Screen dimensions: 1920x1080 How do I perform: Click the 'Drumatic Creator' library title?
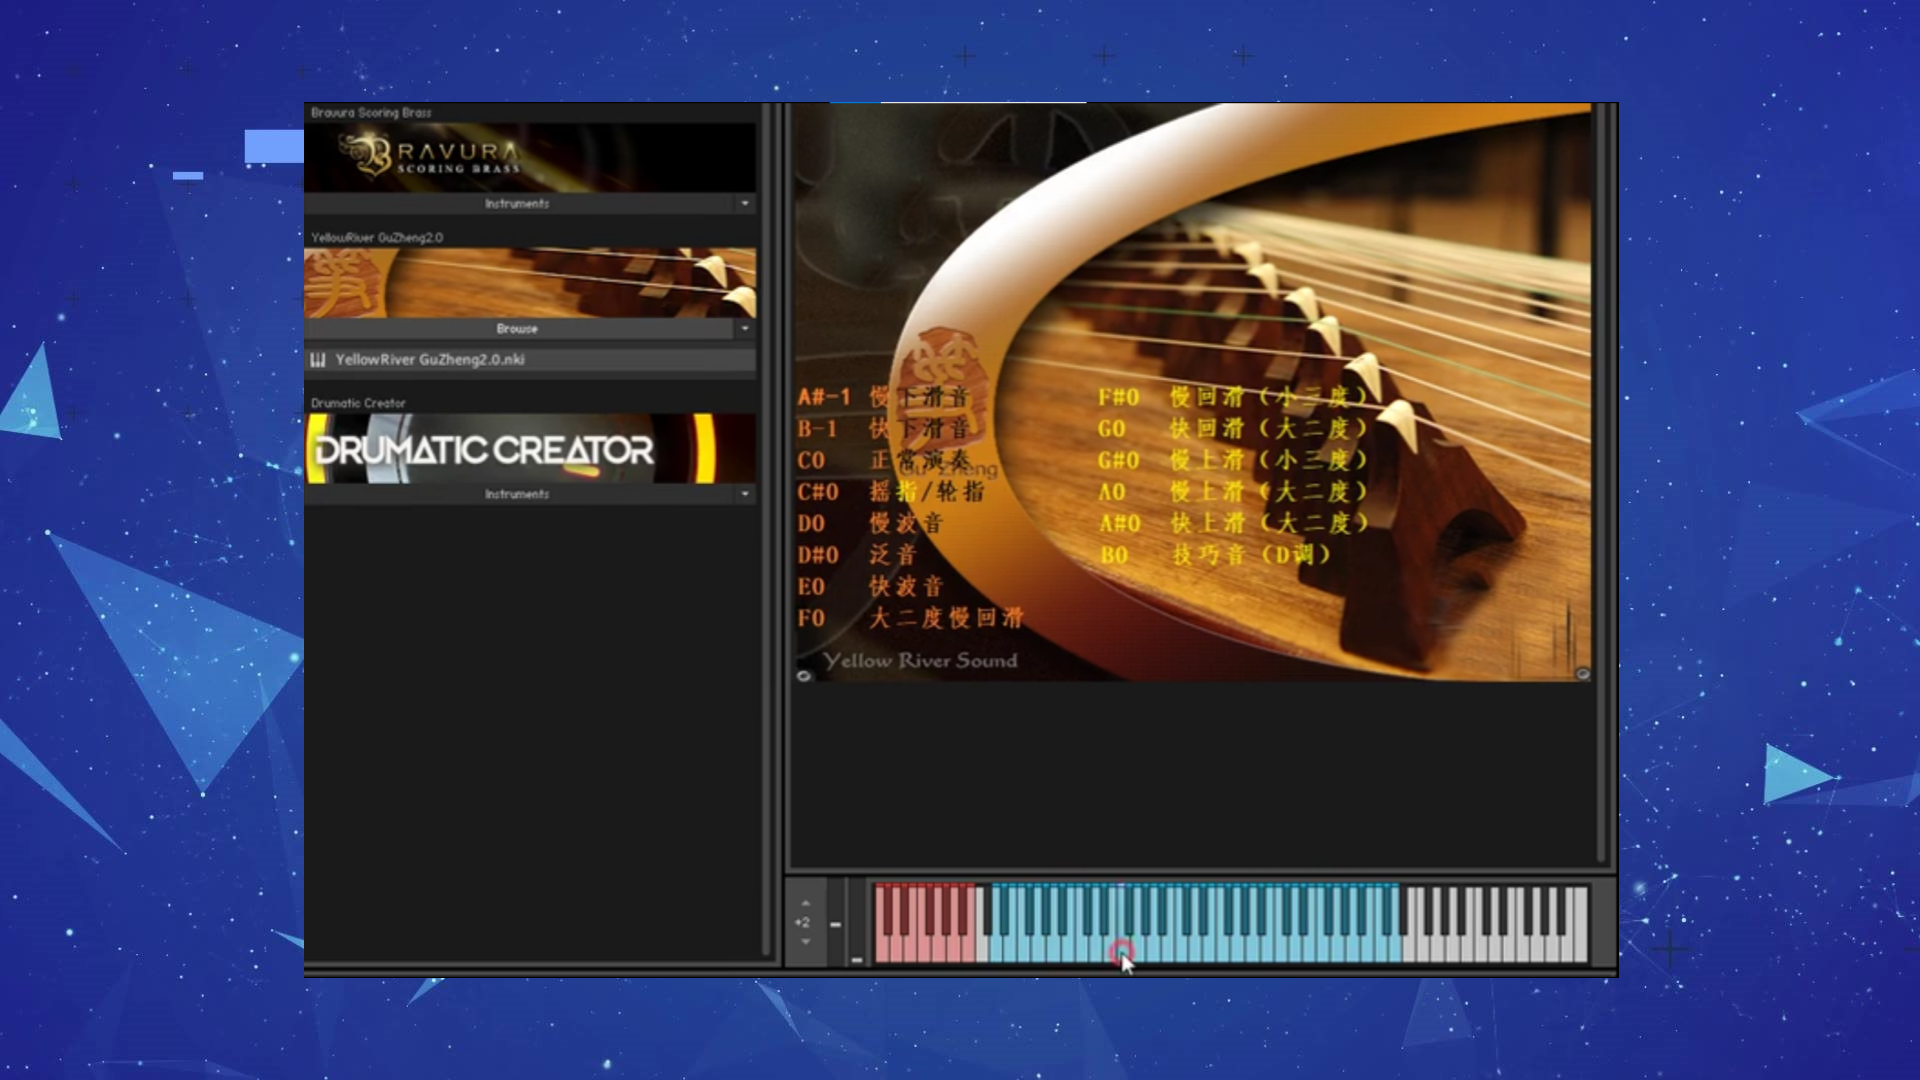358,403
